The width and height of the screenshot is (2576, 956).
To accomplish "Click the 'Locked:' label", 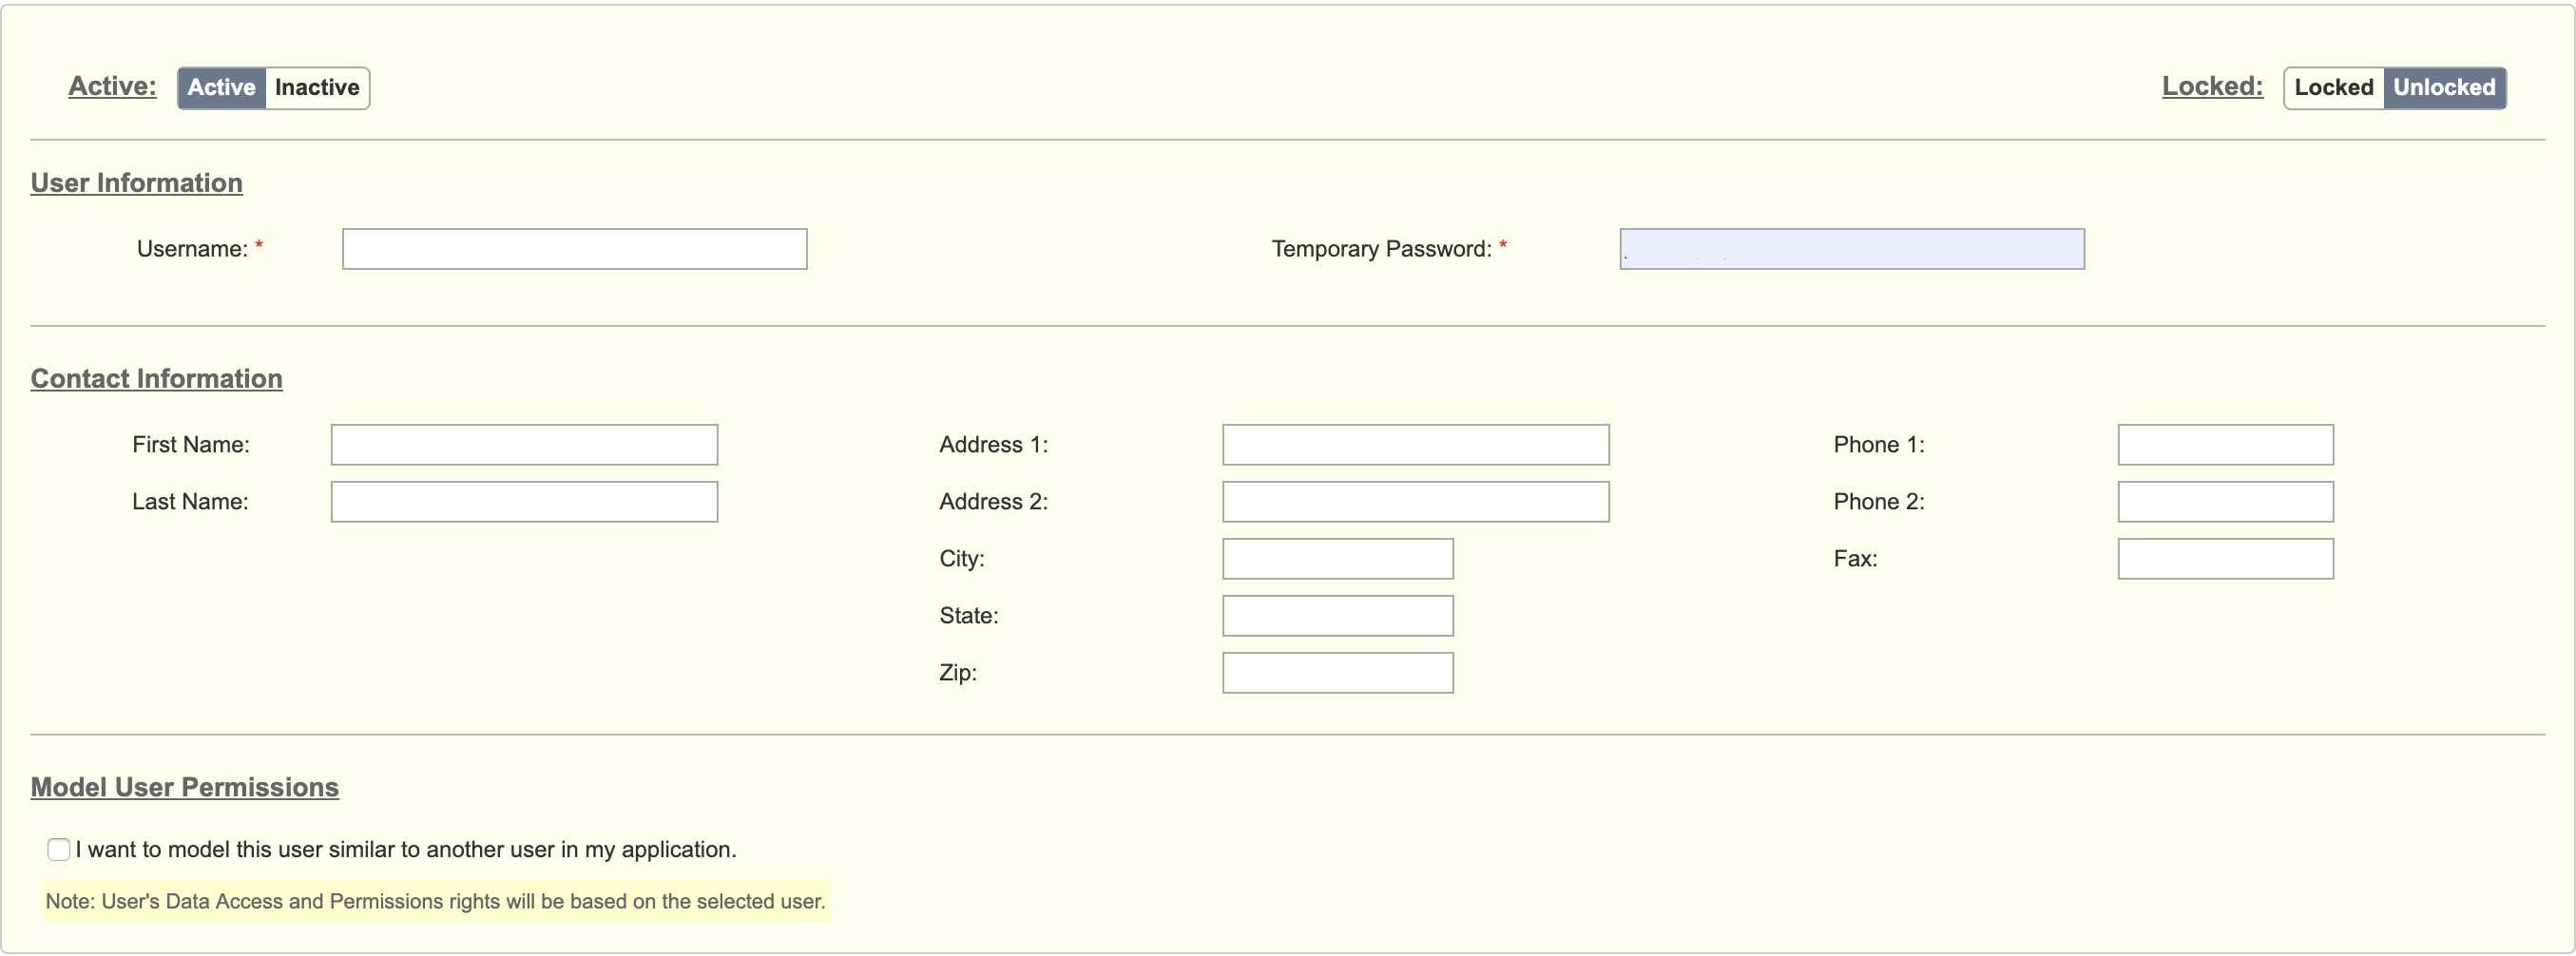I will (x=2213, y=87).
